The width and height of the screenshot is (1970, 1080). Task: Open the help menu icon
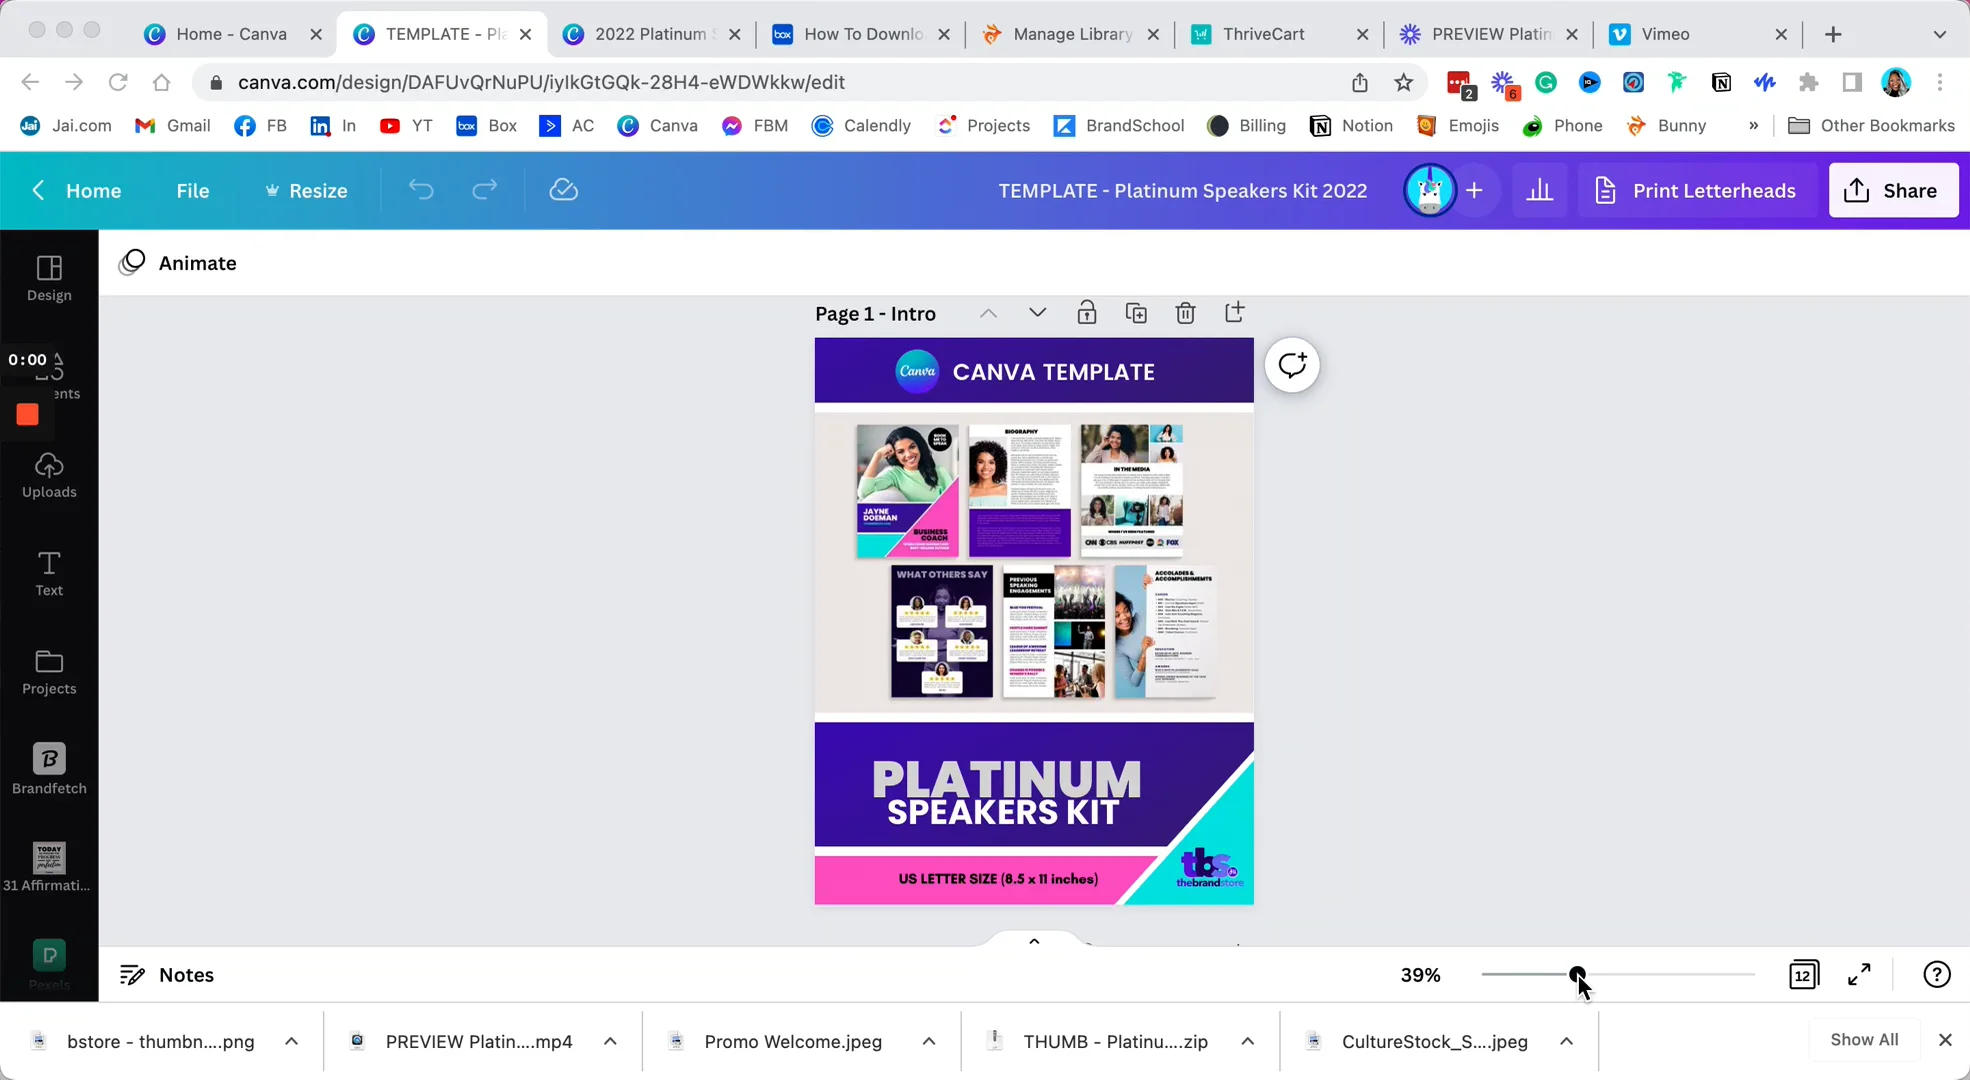pos(1937,974)
